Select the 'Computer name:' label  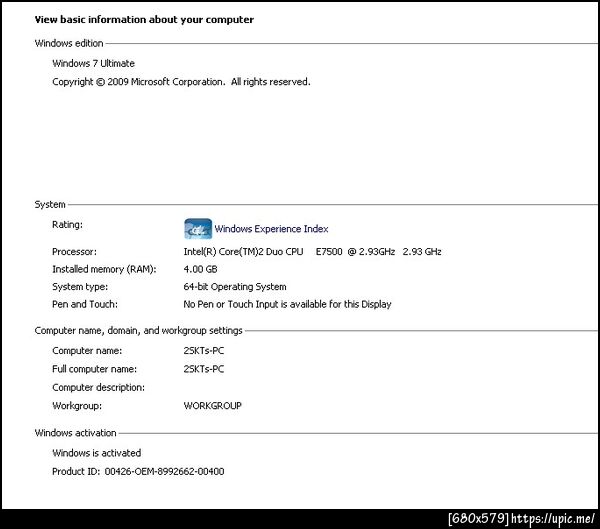[87, 351]
